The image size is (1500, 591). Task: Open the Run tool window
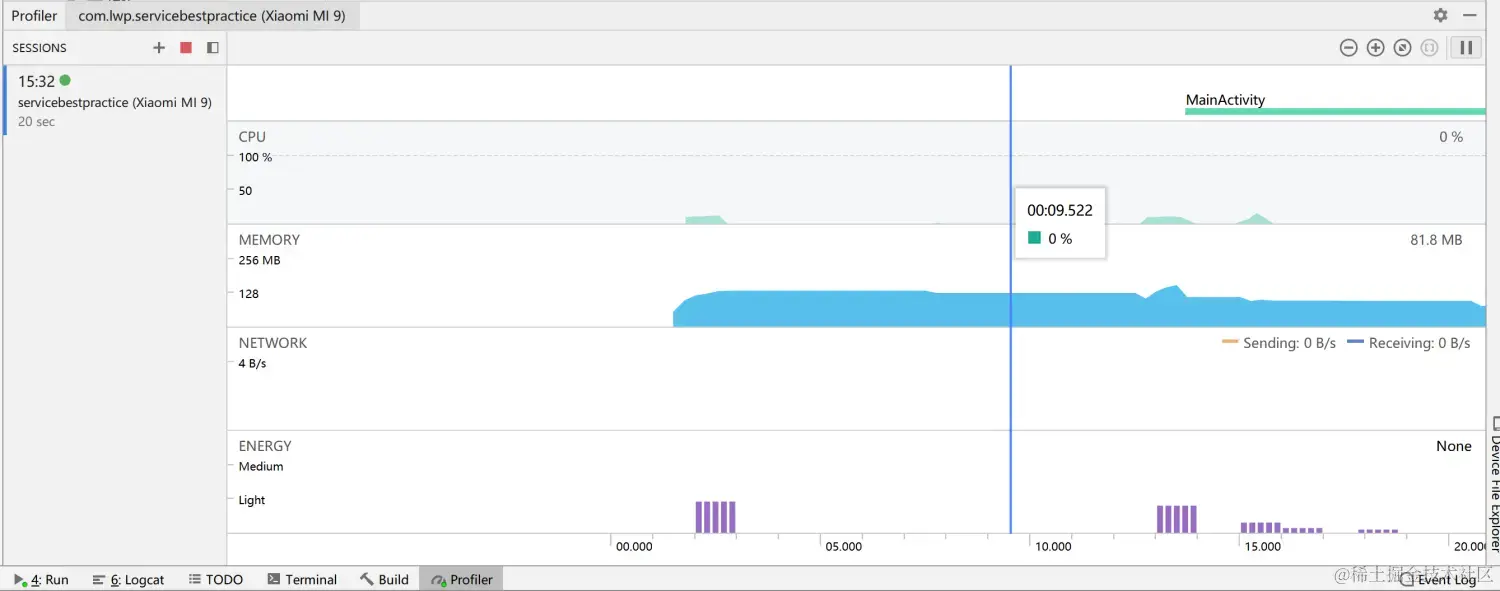[42, 579]
